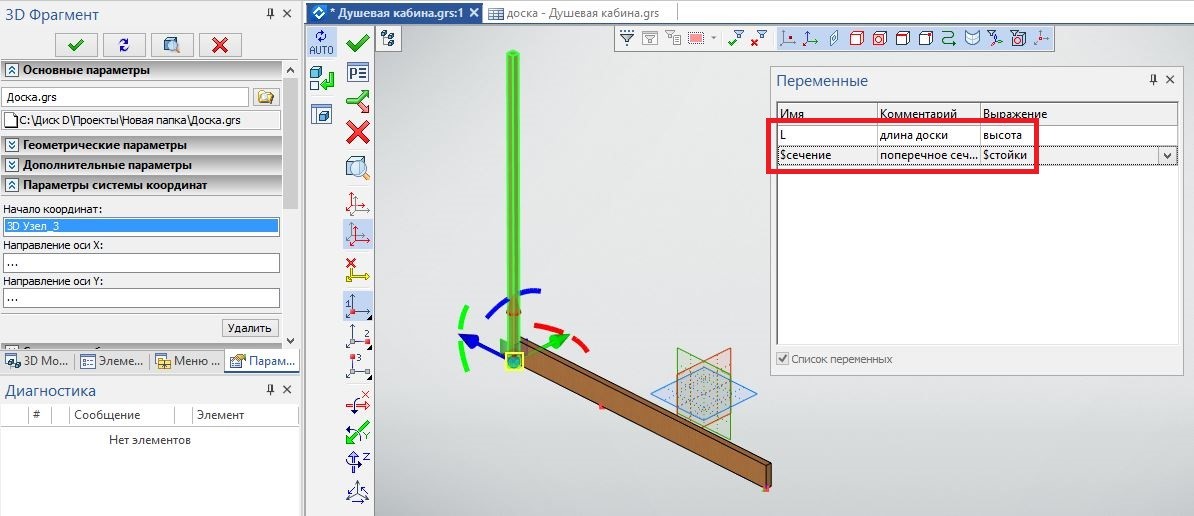This screenshot has height=516, width=1194.
Task: Click the green checkmark confirm button in 3D Фрагмент panel
Action: 75,44
